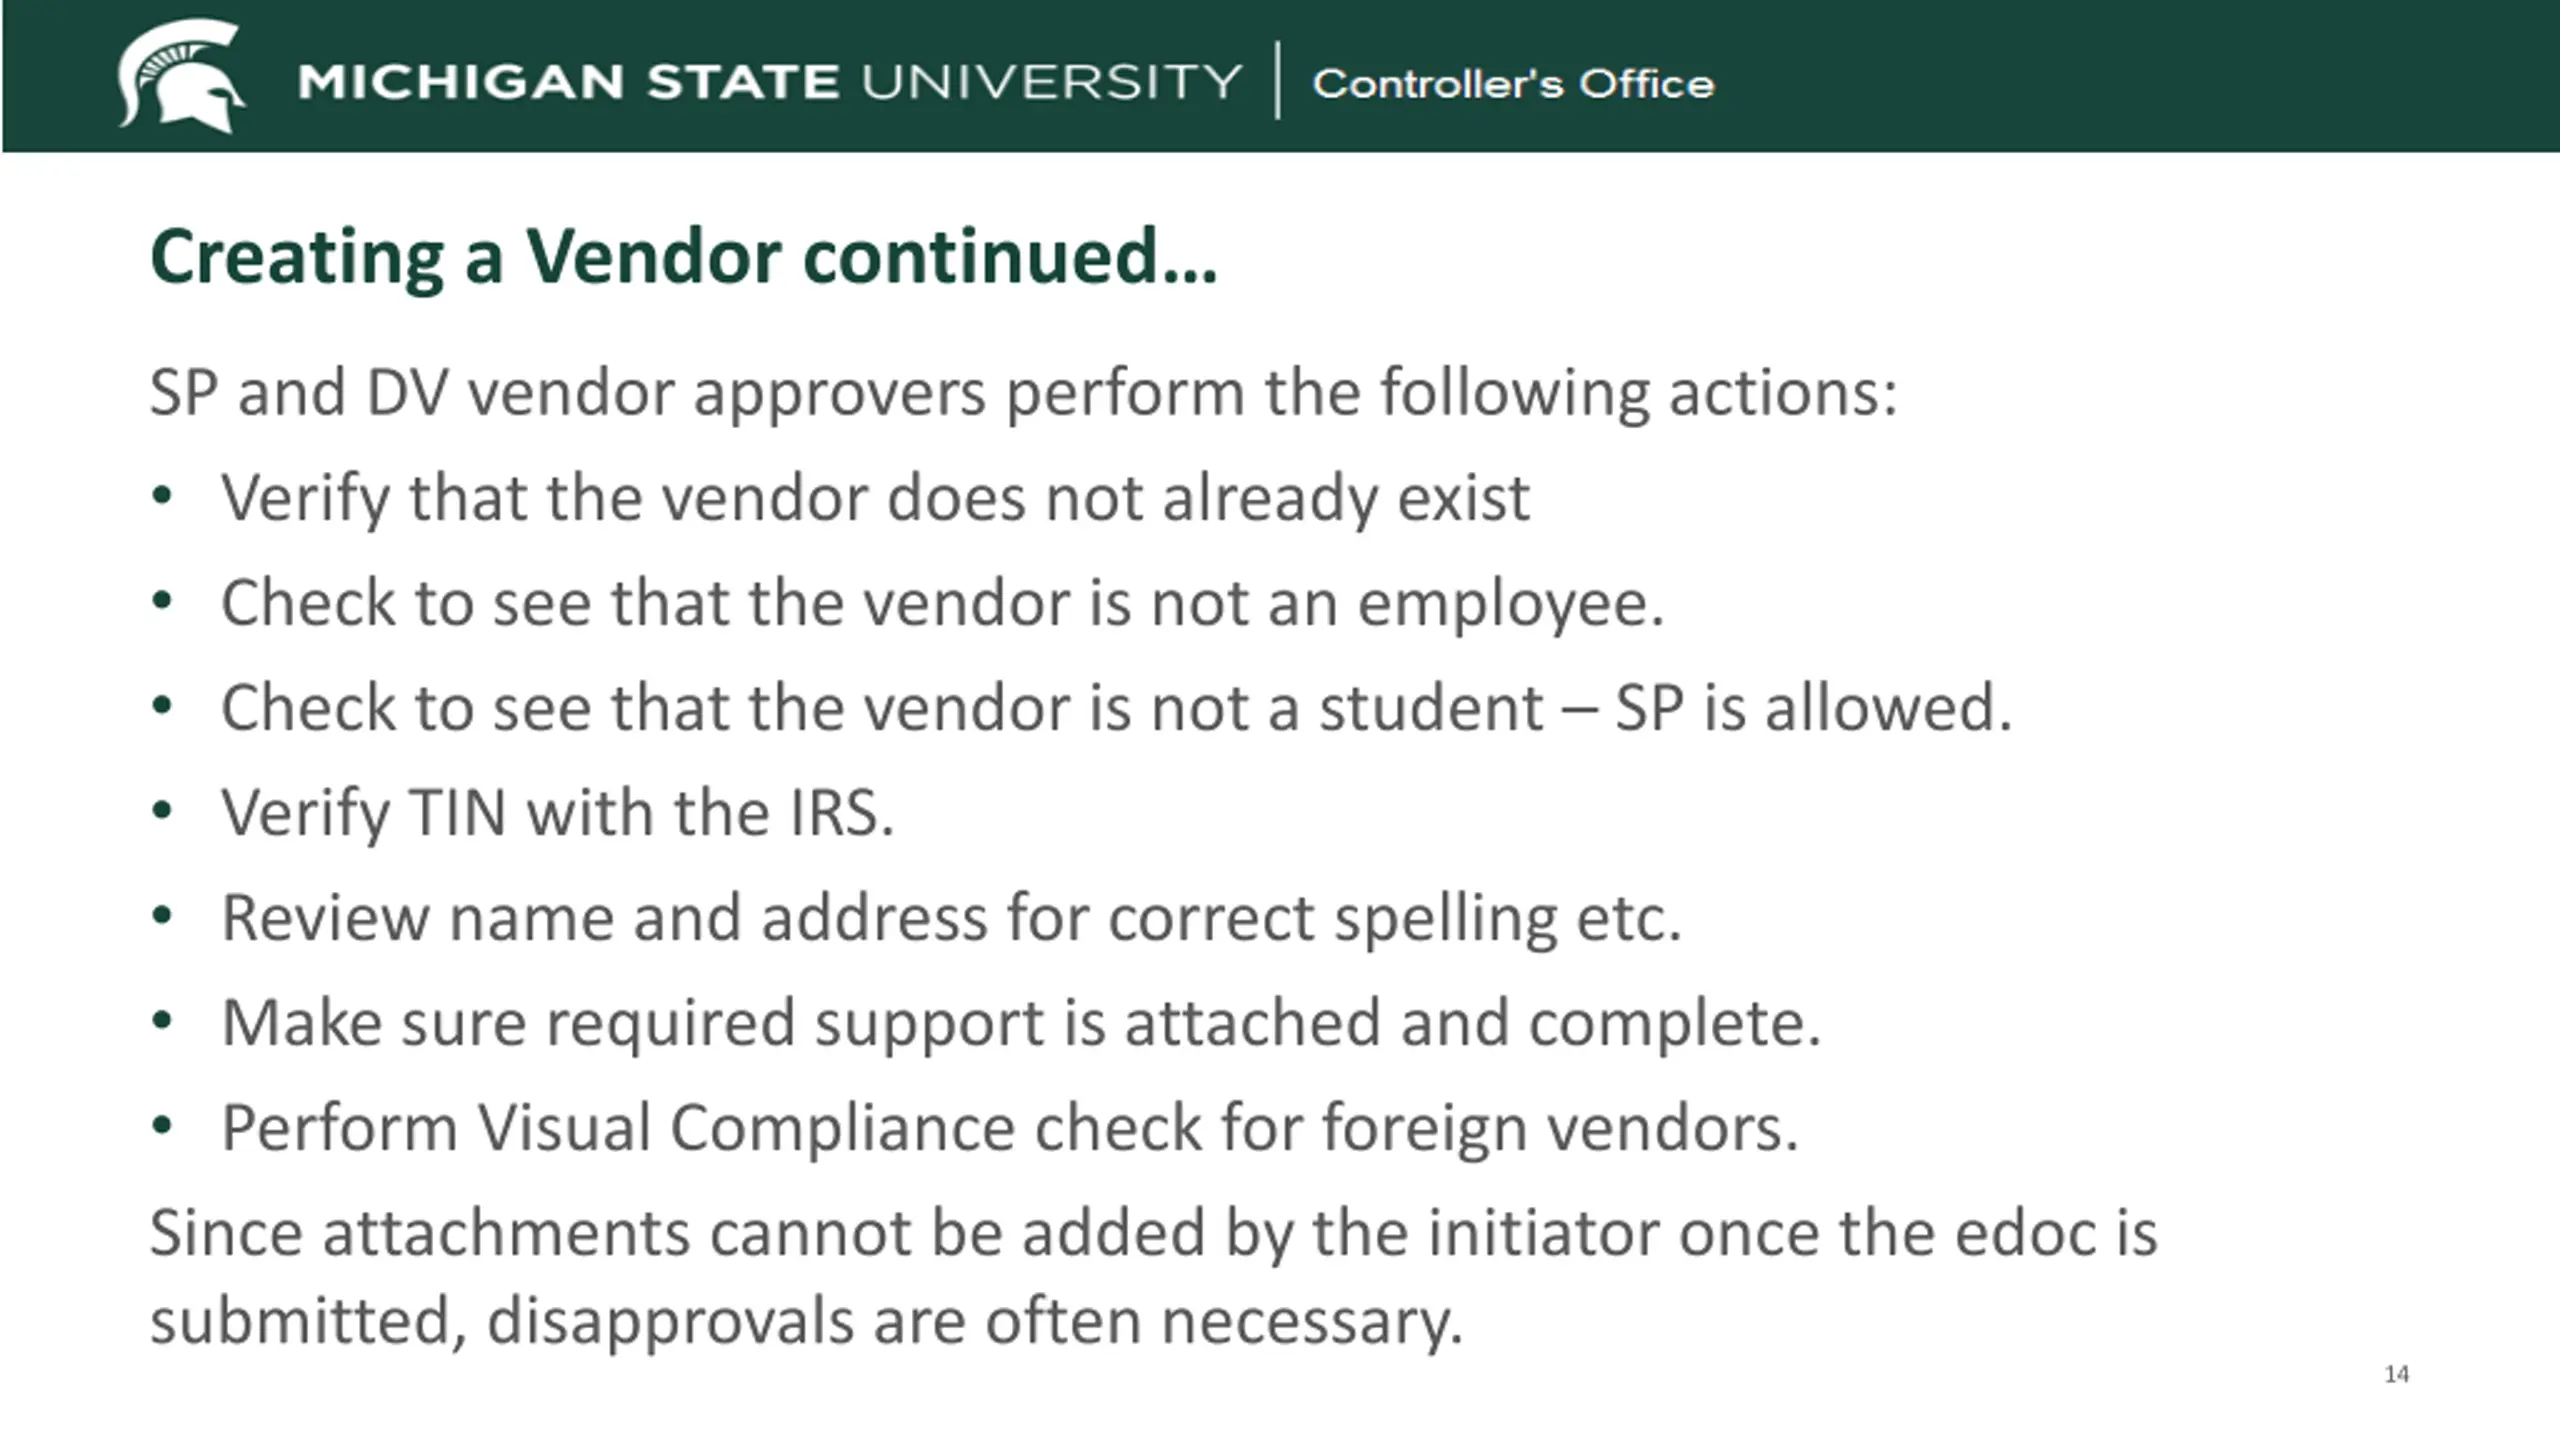Click the bullet dot before "Verify TIN"
This screenshot has height=1440, width=2560.
(162, 810)
